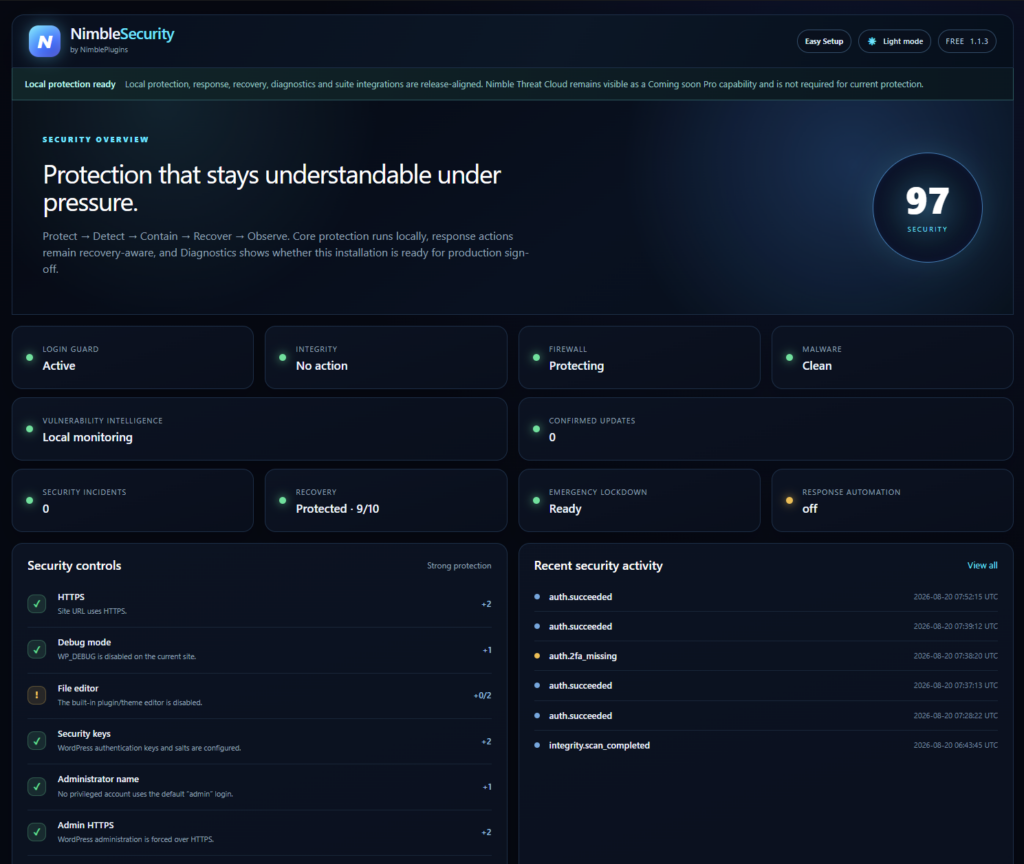Click the FREE 1.1.3 version badge

point(967,41)
